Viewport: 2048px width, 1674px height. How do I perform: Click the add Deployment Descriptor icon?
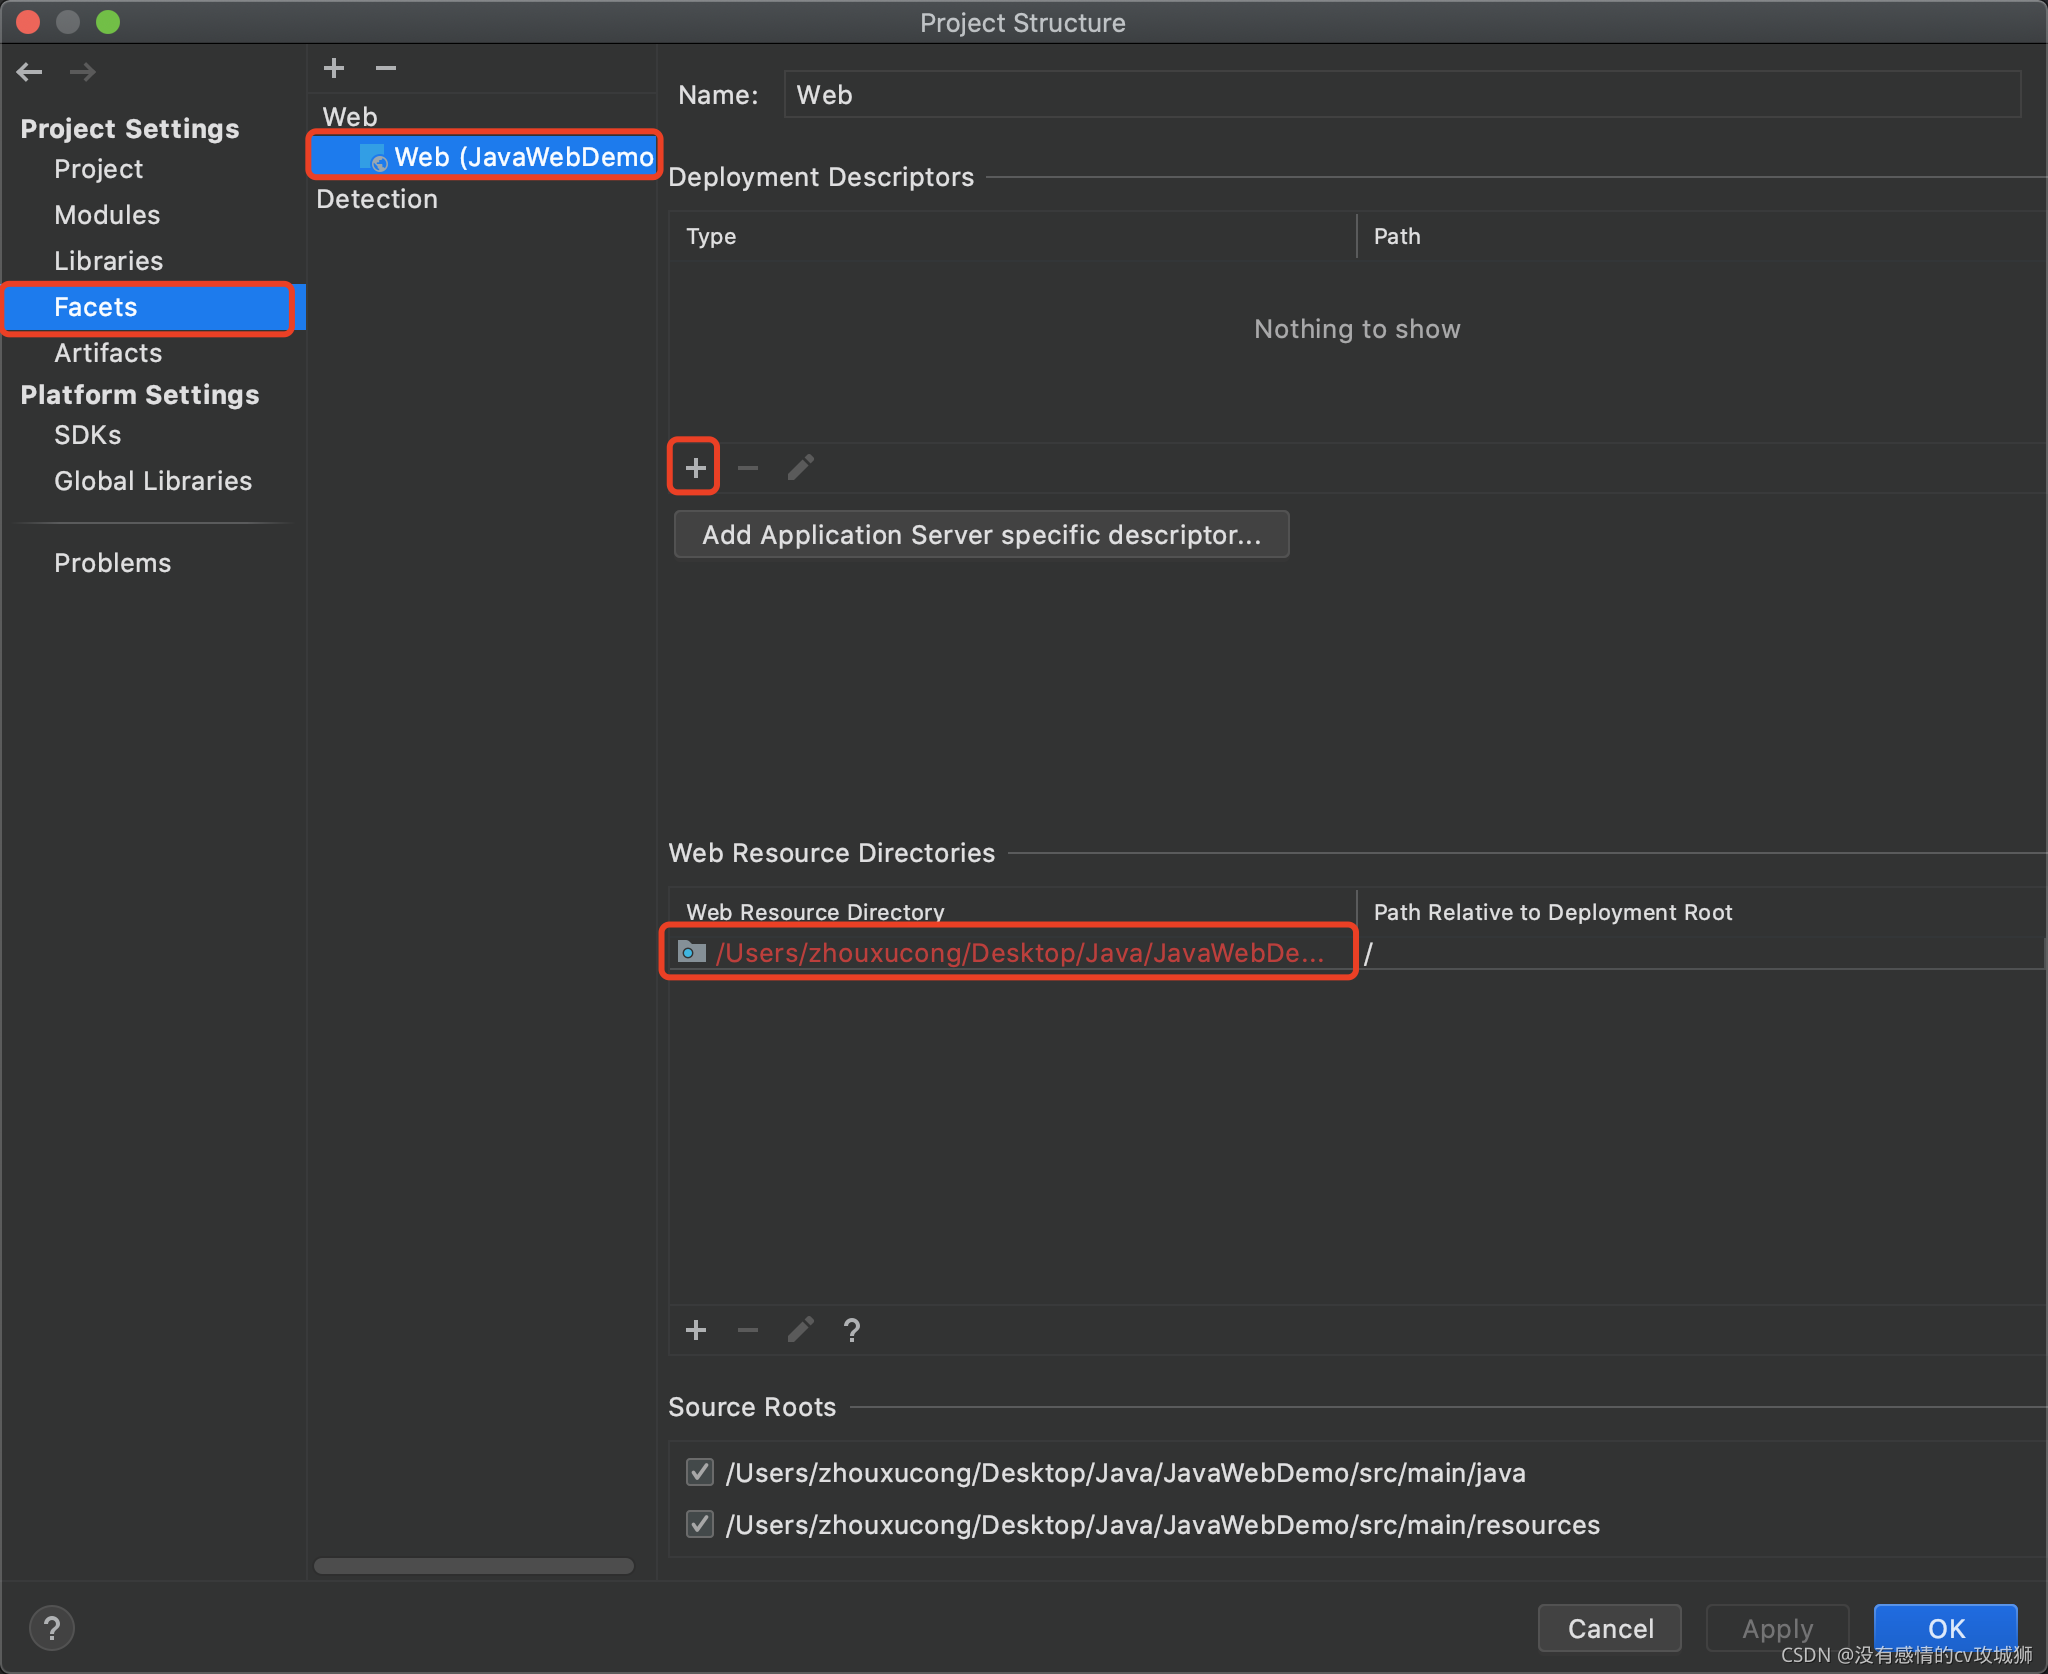[694, 468]
